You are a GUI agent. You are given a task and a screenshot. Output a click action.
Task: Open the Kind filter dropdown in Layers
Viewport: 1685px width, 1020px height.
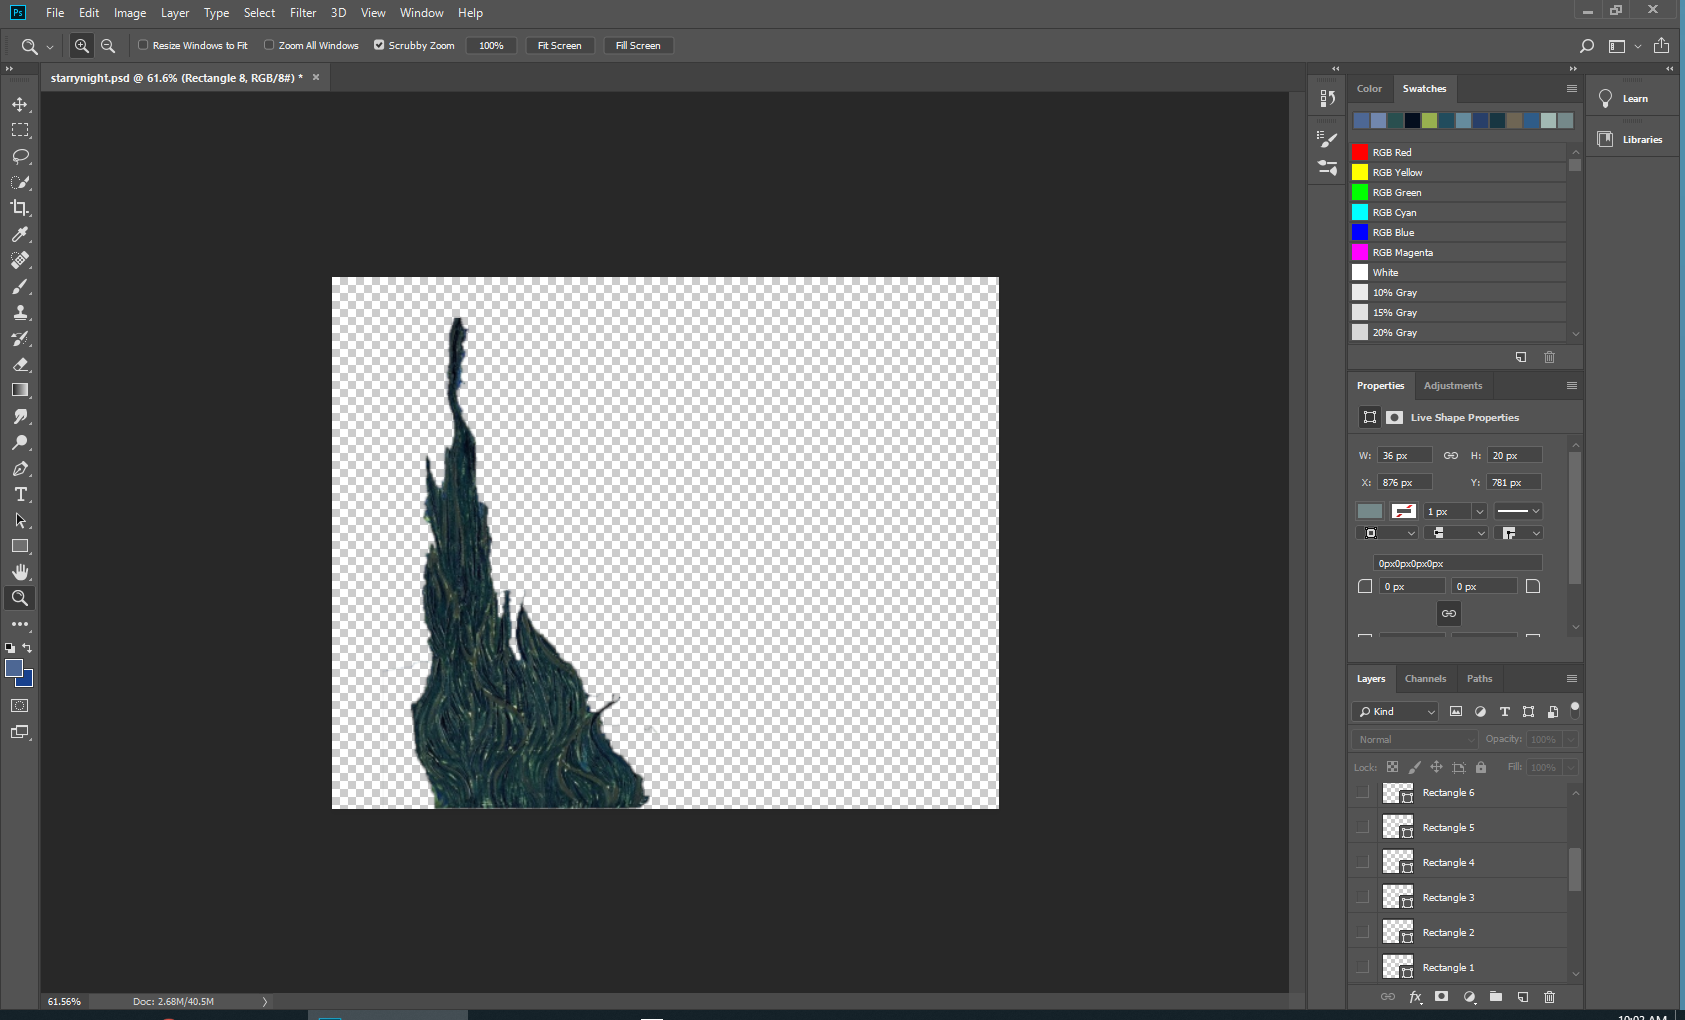point(1396,712)
